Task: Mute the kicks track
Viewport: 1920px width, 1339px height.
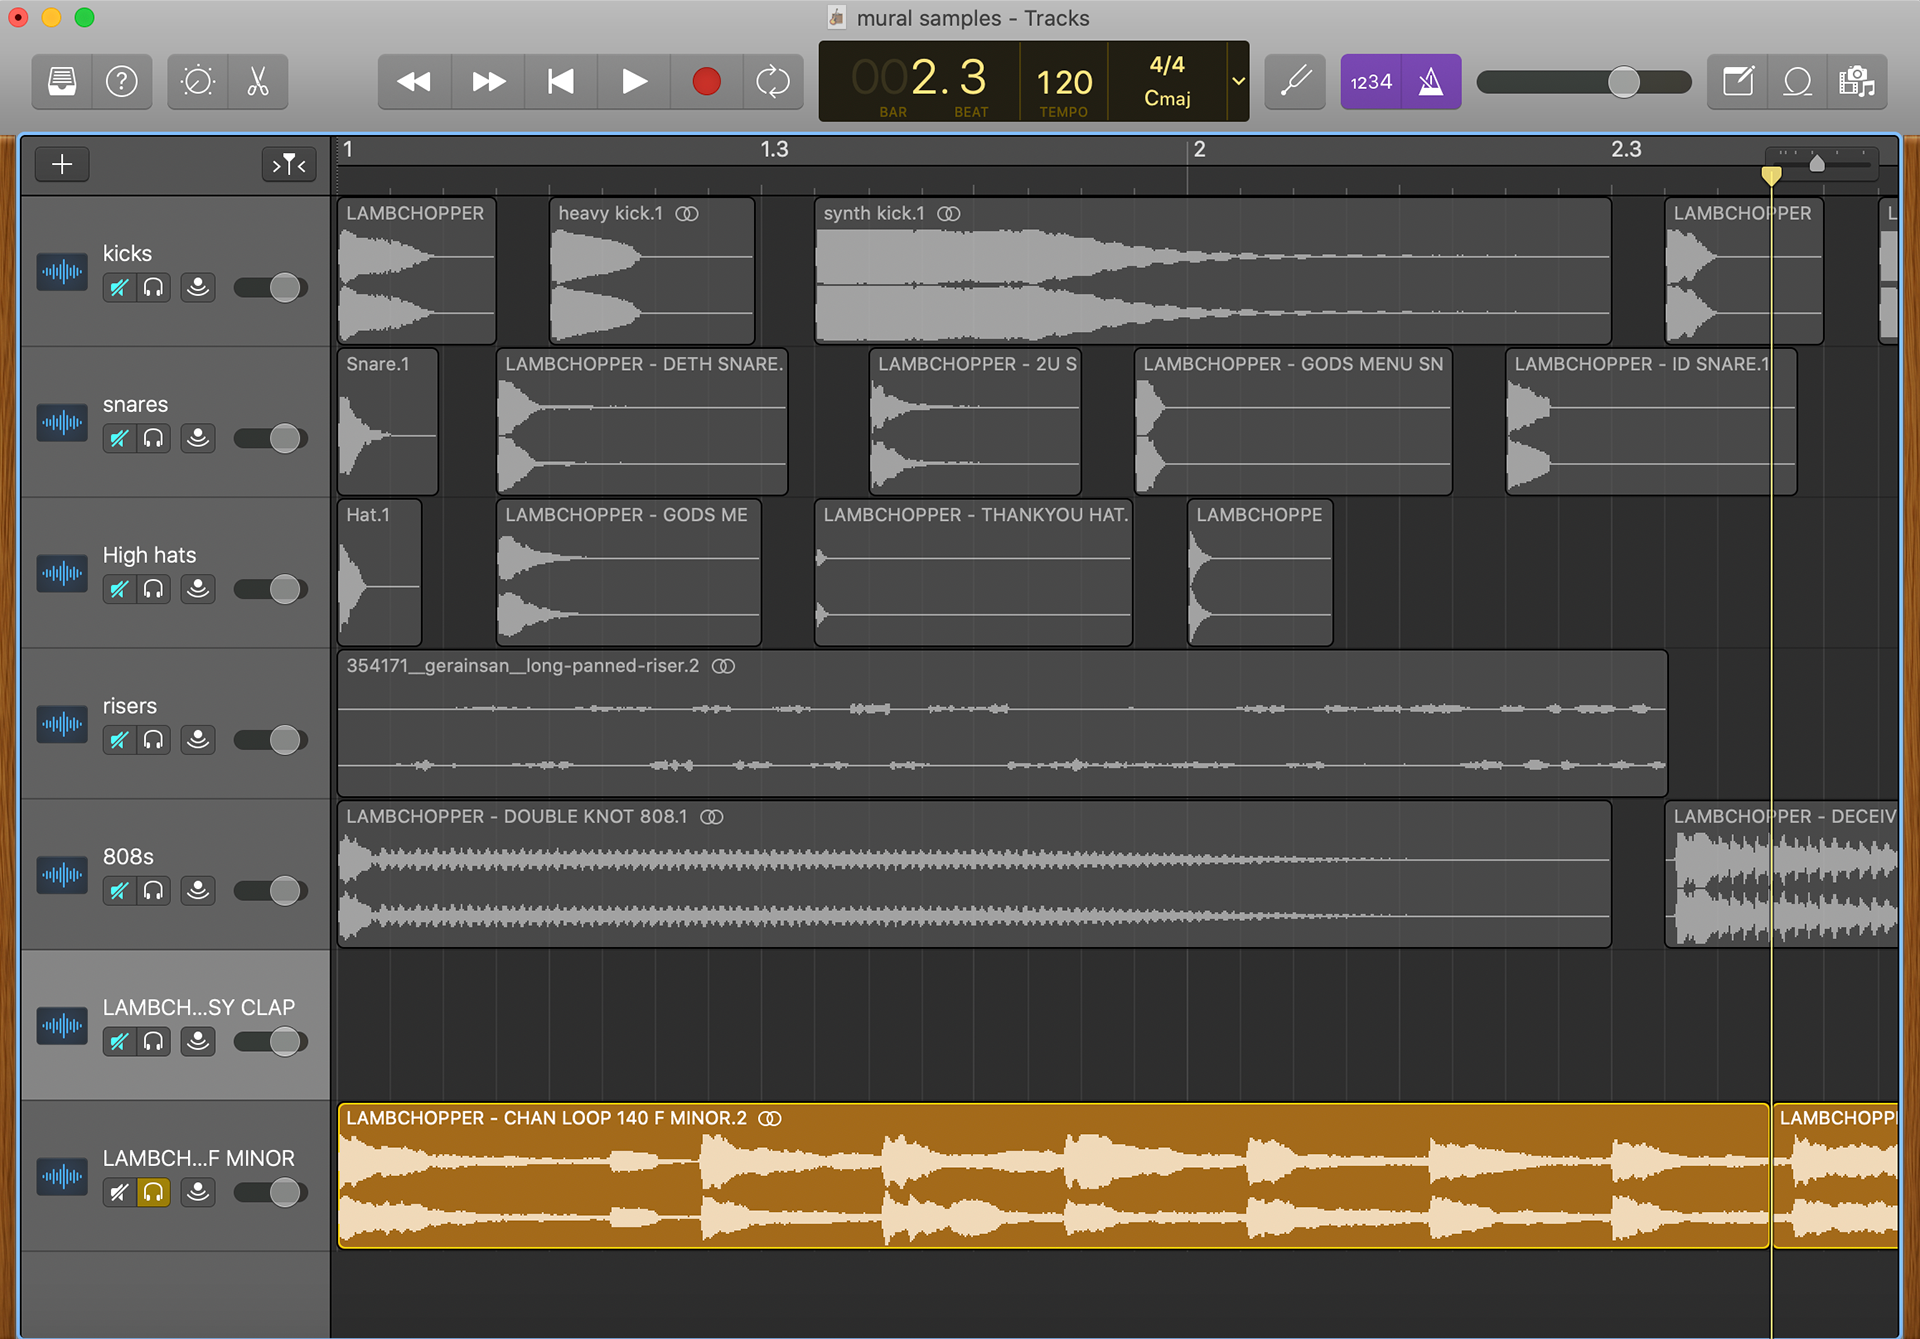Action: point(119,288)
